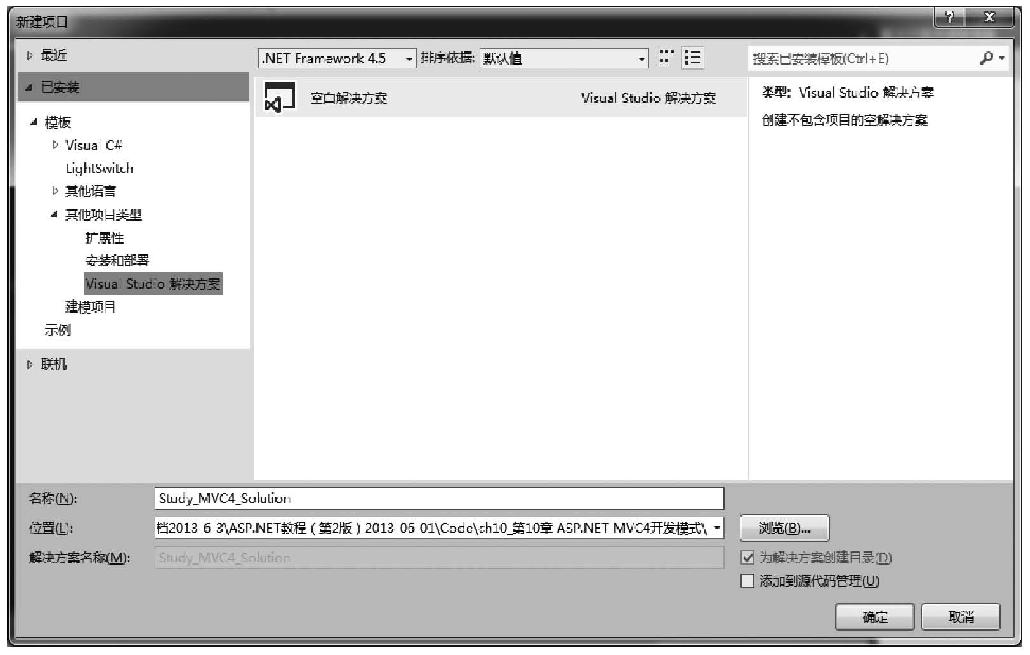1030x655 pixels.
Task: Click the location path text field
Action: tap(432, 528)
